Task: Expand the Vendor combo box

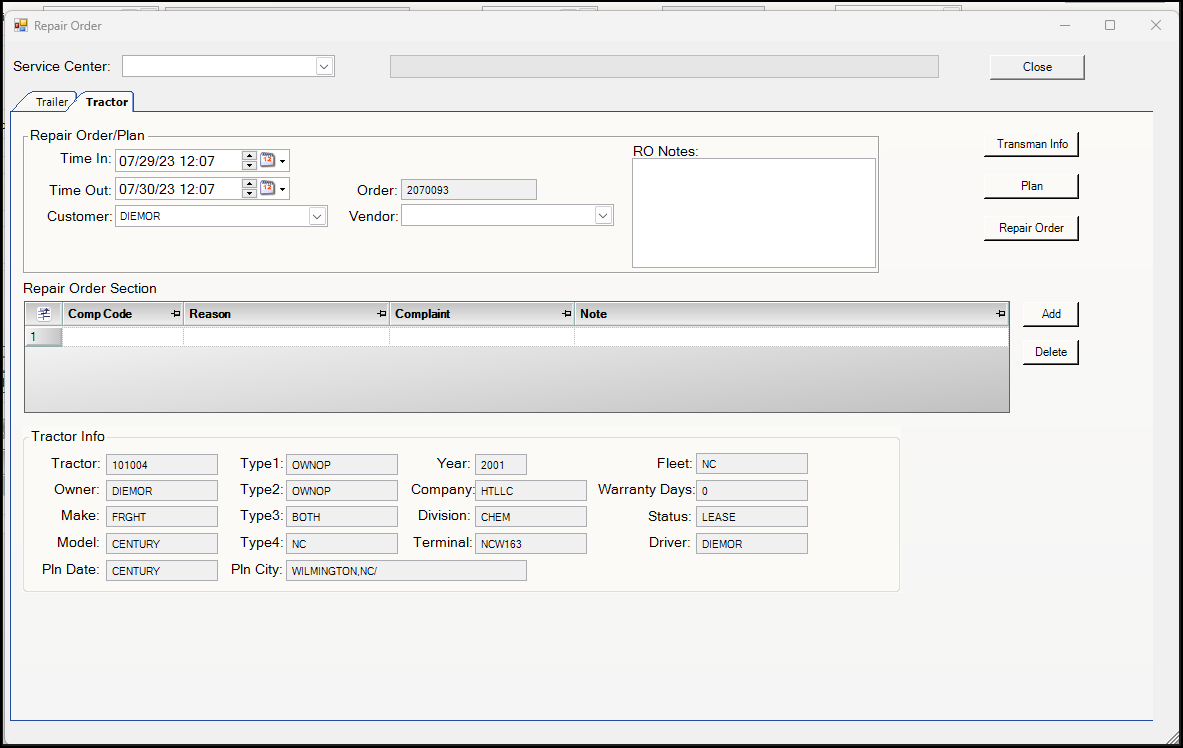Action: coord(603,216)
